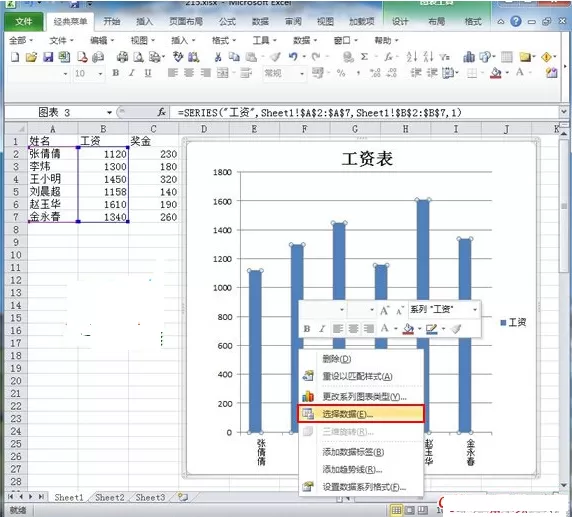The width and height of the screenshot is (572, 517).
Task: Open the font name dropdown in the toolbar
Action: click(x=65, y=74)
